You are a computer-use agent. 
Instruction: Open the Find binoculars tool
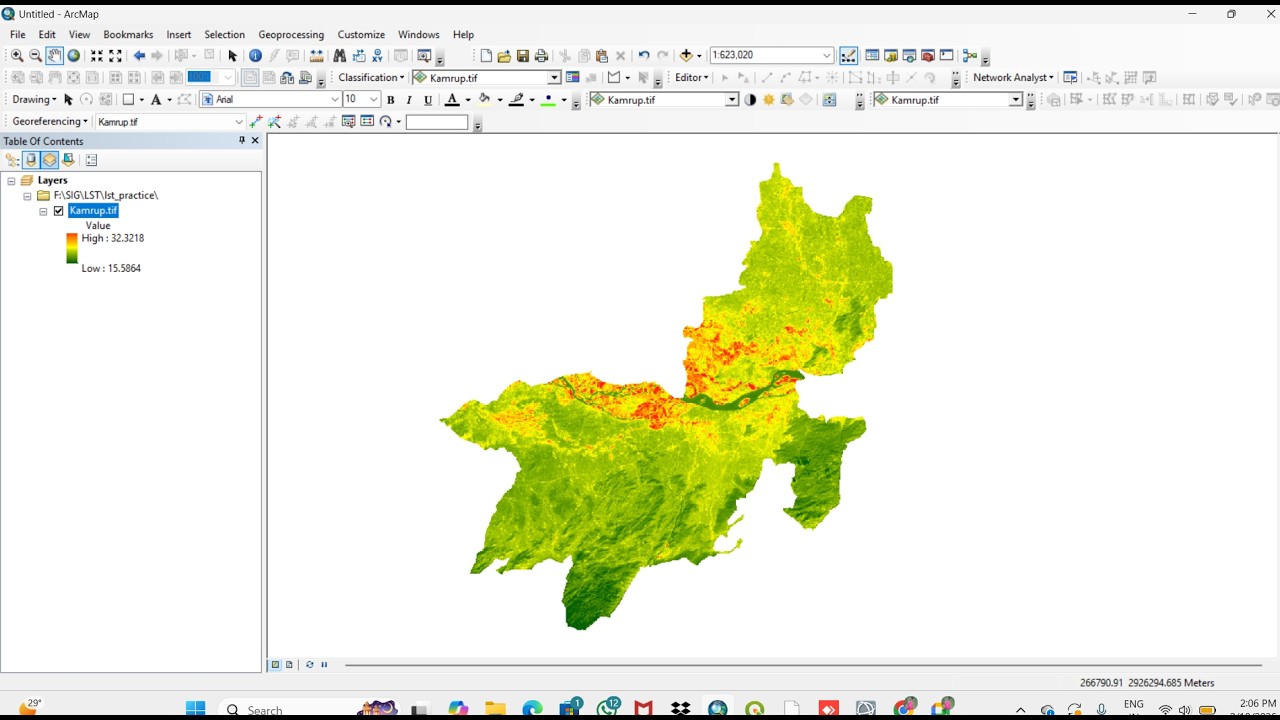tap(340, 56)
